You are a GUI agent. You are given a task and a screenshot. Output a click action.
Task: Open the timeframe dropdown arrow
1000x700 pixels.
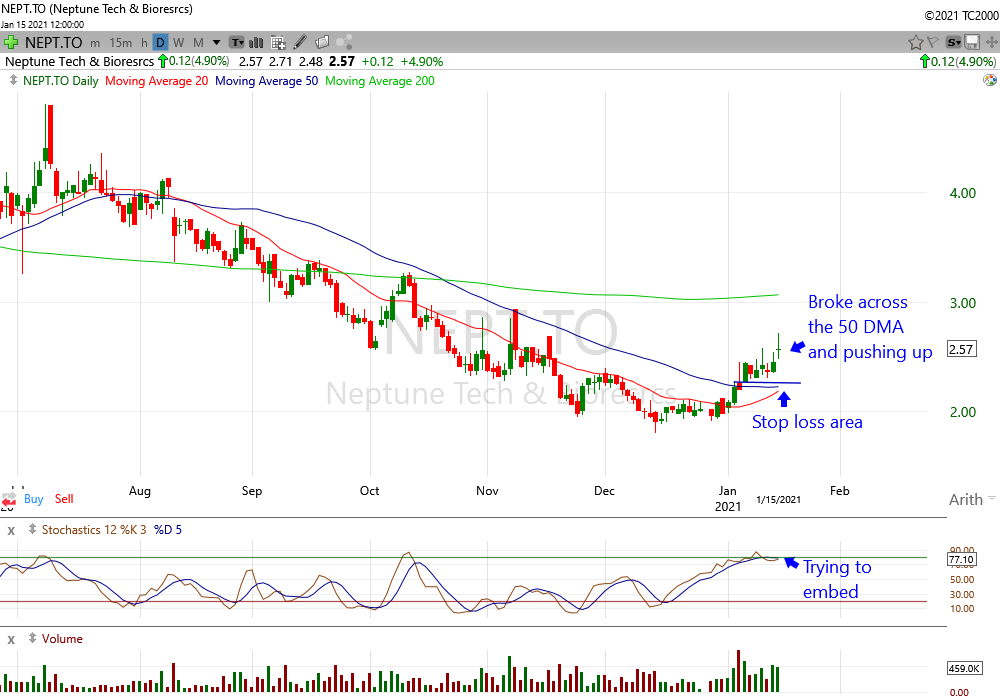point(216,43)
